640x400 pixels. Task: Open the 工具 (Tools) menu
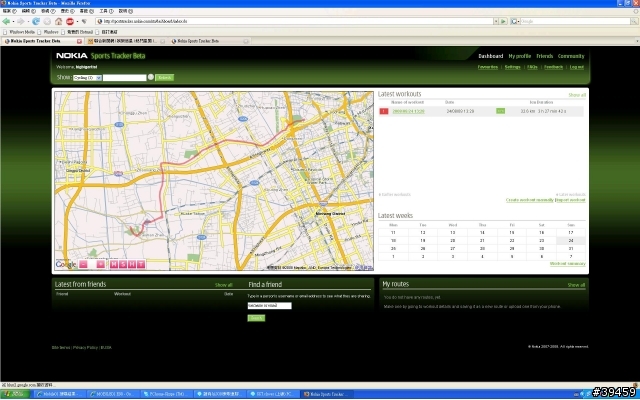click(106, 11)
